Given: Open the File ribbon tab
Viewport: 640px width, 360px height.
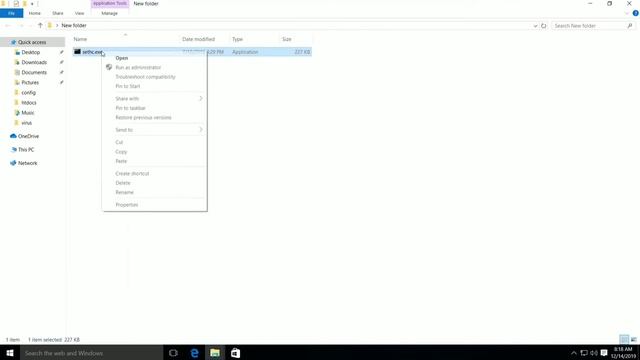Looking at the screenshot, I should coord(11,13).
